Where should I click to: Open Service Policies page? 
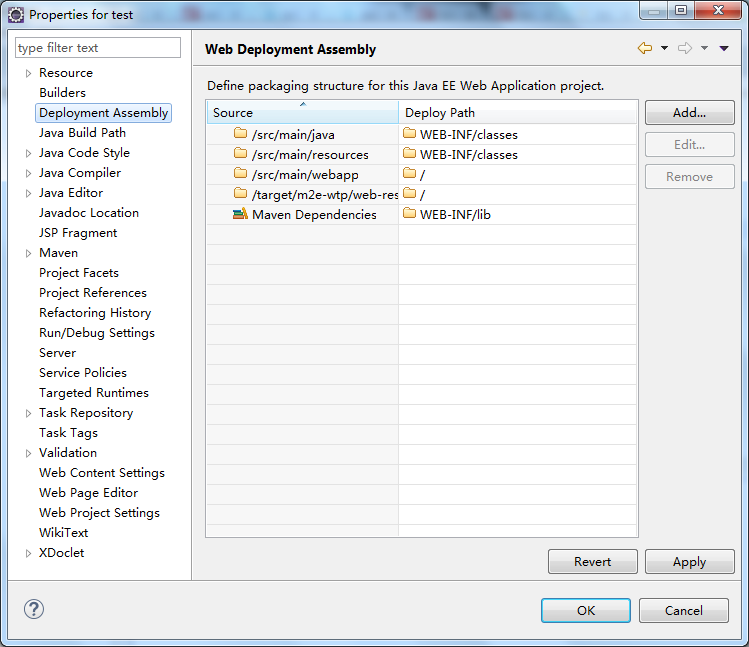coord(83,373)
